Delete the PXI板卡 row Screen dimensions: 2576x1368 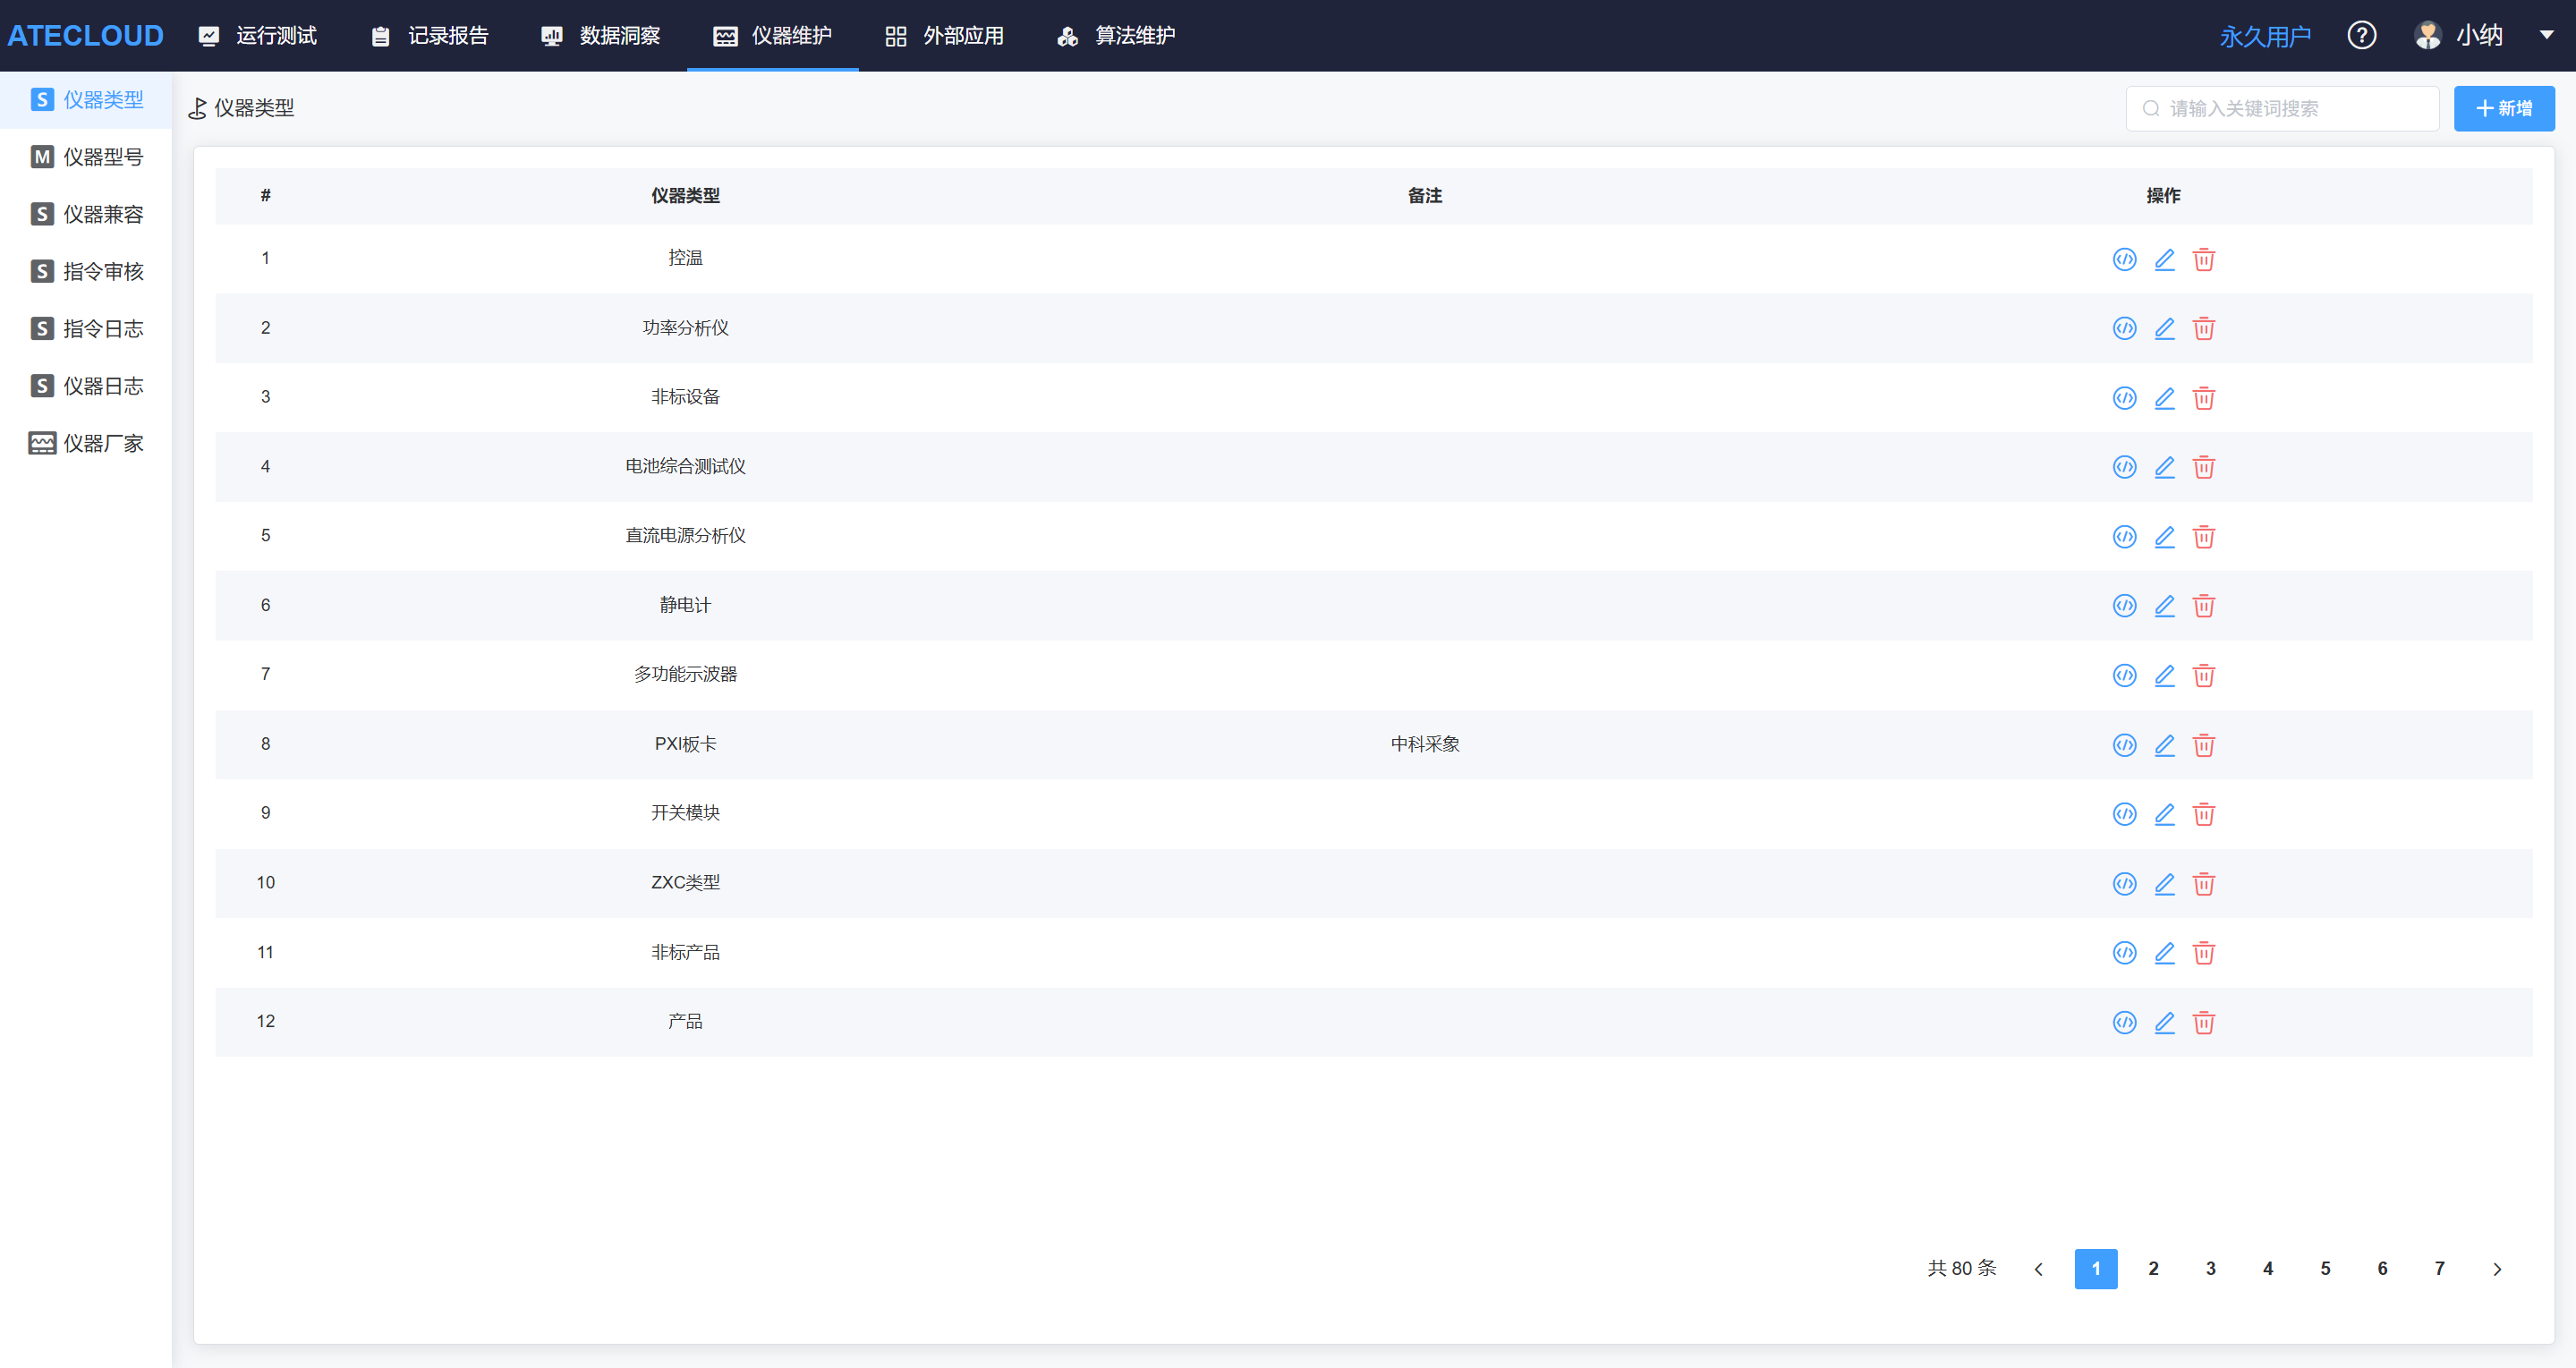[x=2203, y=745]
